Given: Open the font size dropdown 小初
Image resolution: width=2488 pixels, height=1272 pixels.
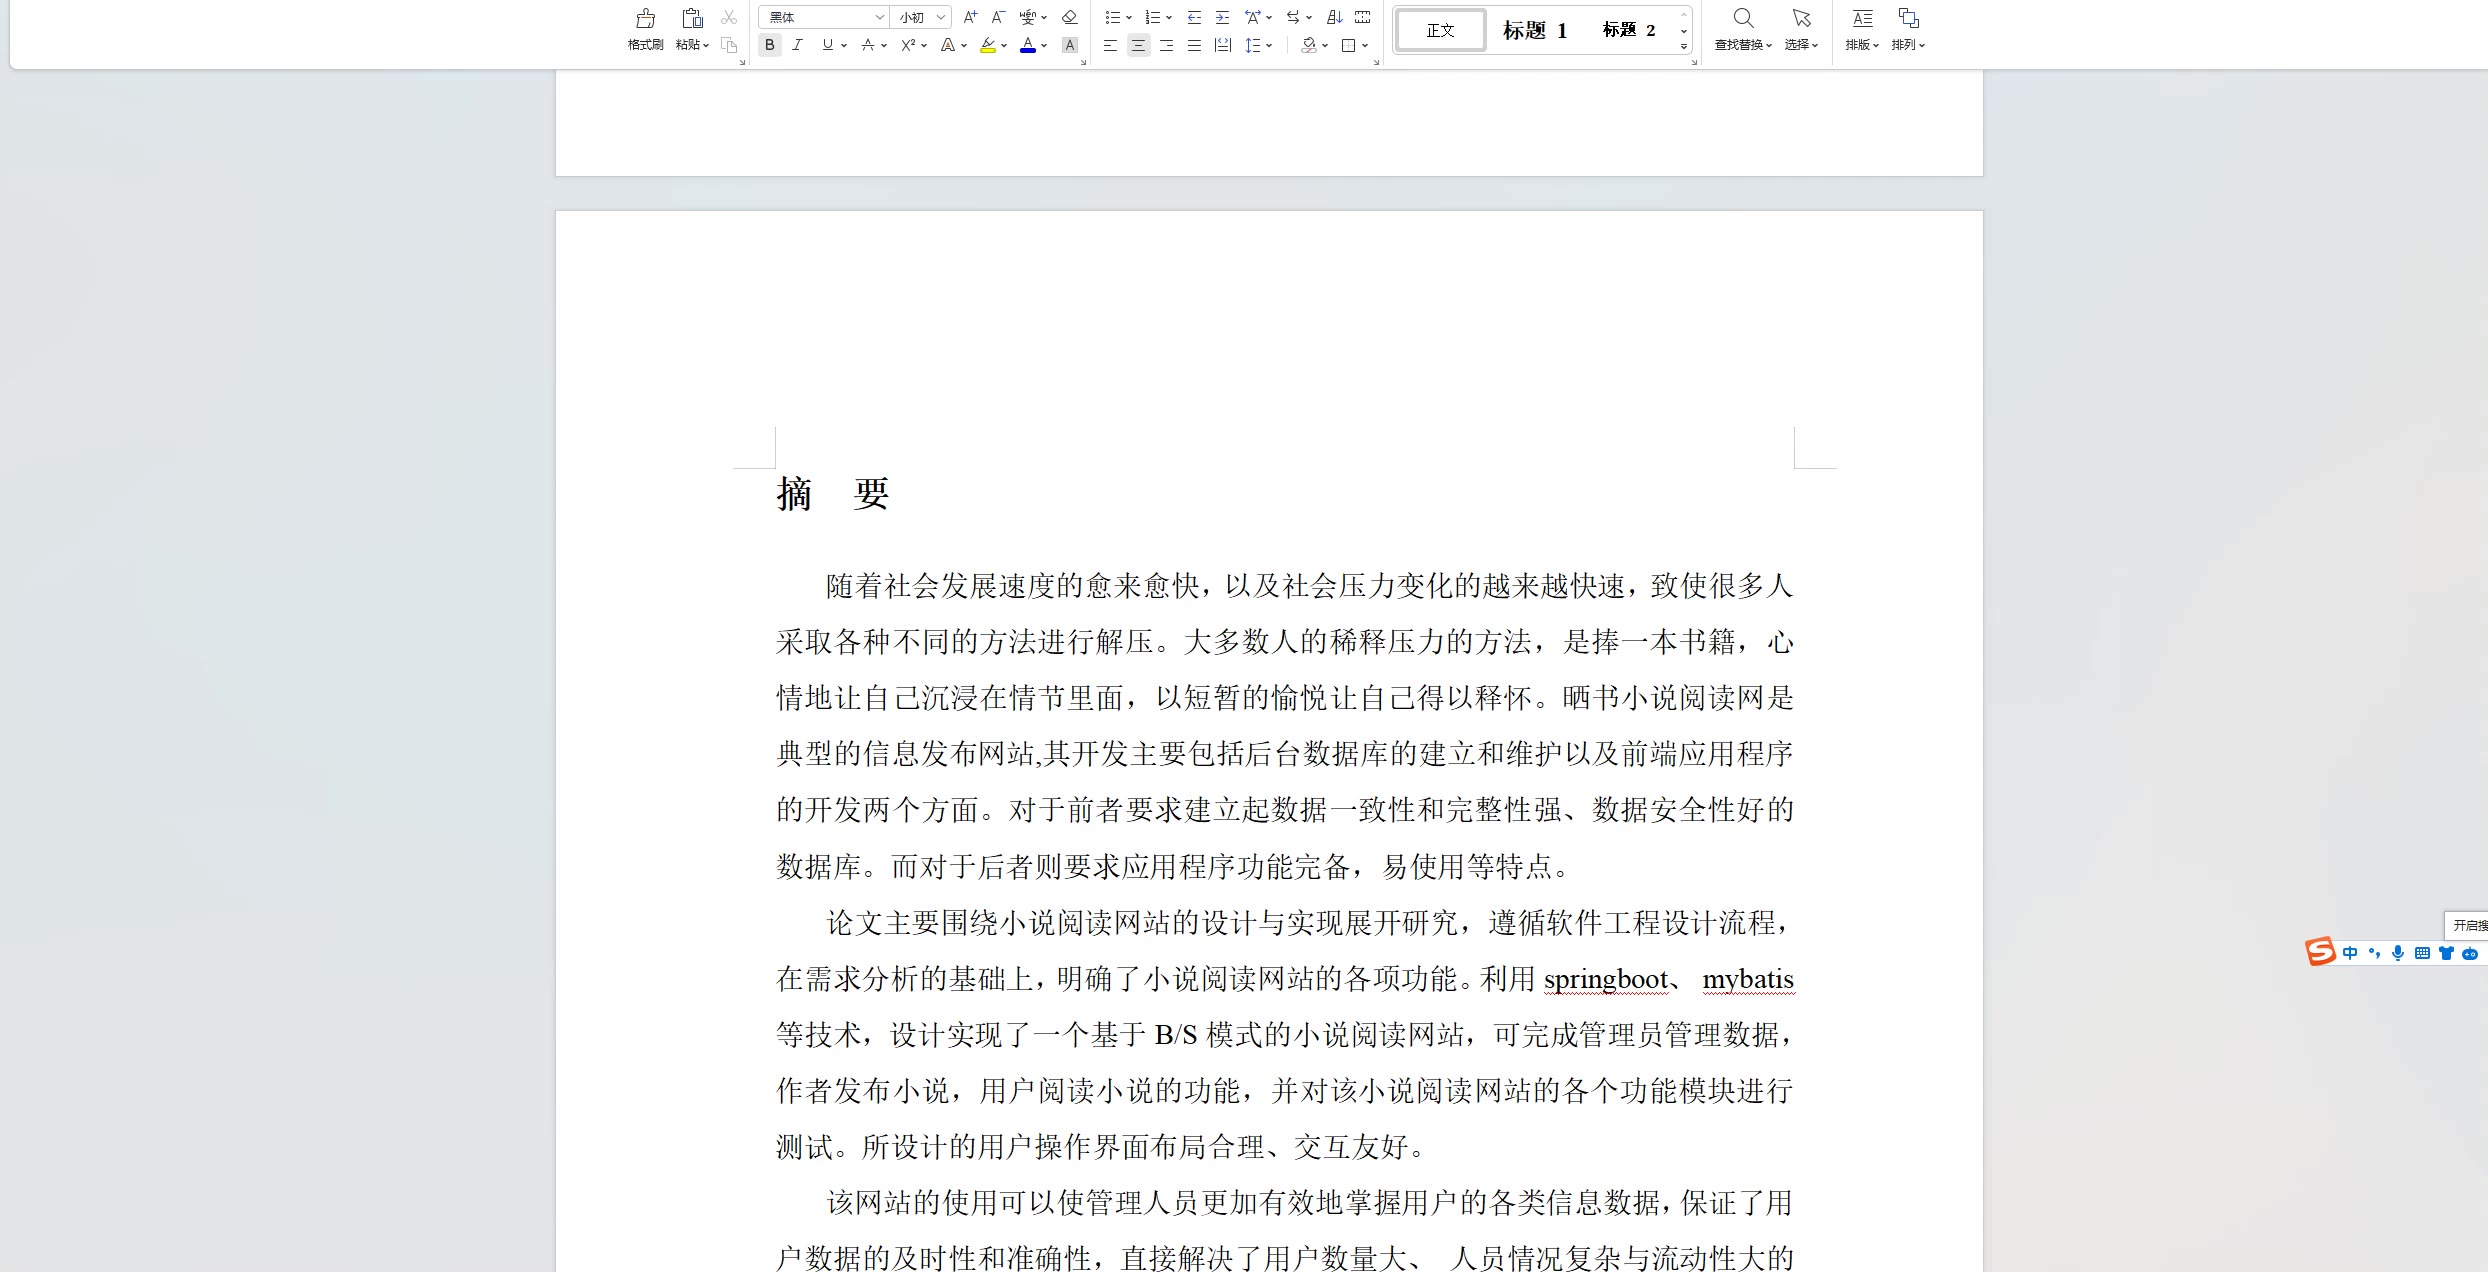Looking at the screenshot, I should (x=941, y=17).
